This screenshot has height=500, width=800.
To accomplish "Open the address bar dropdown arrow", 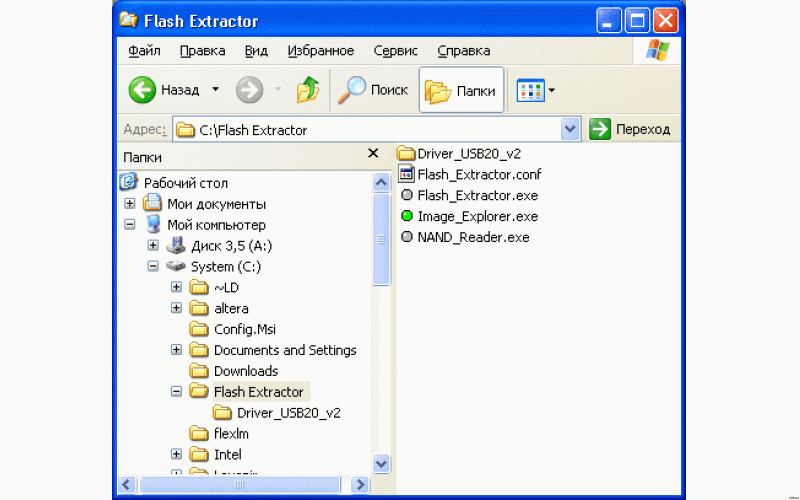I will coord(571,129).
